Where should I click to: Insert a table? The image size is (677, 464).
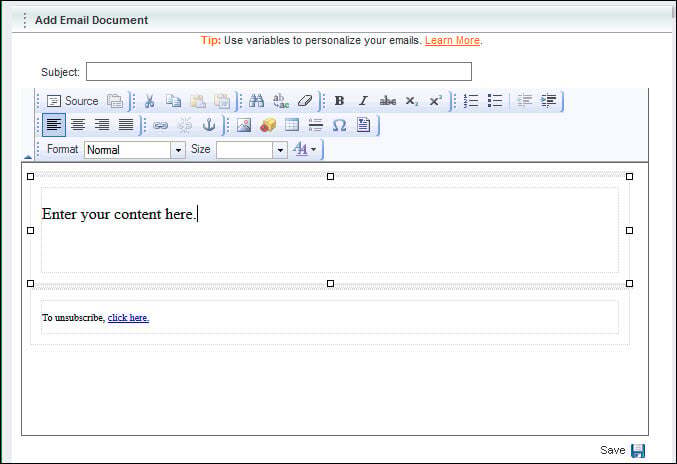tap(292, 125)
